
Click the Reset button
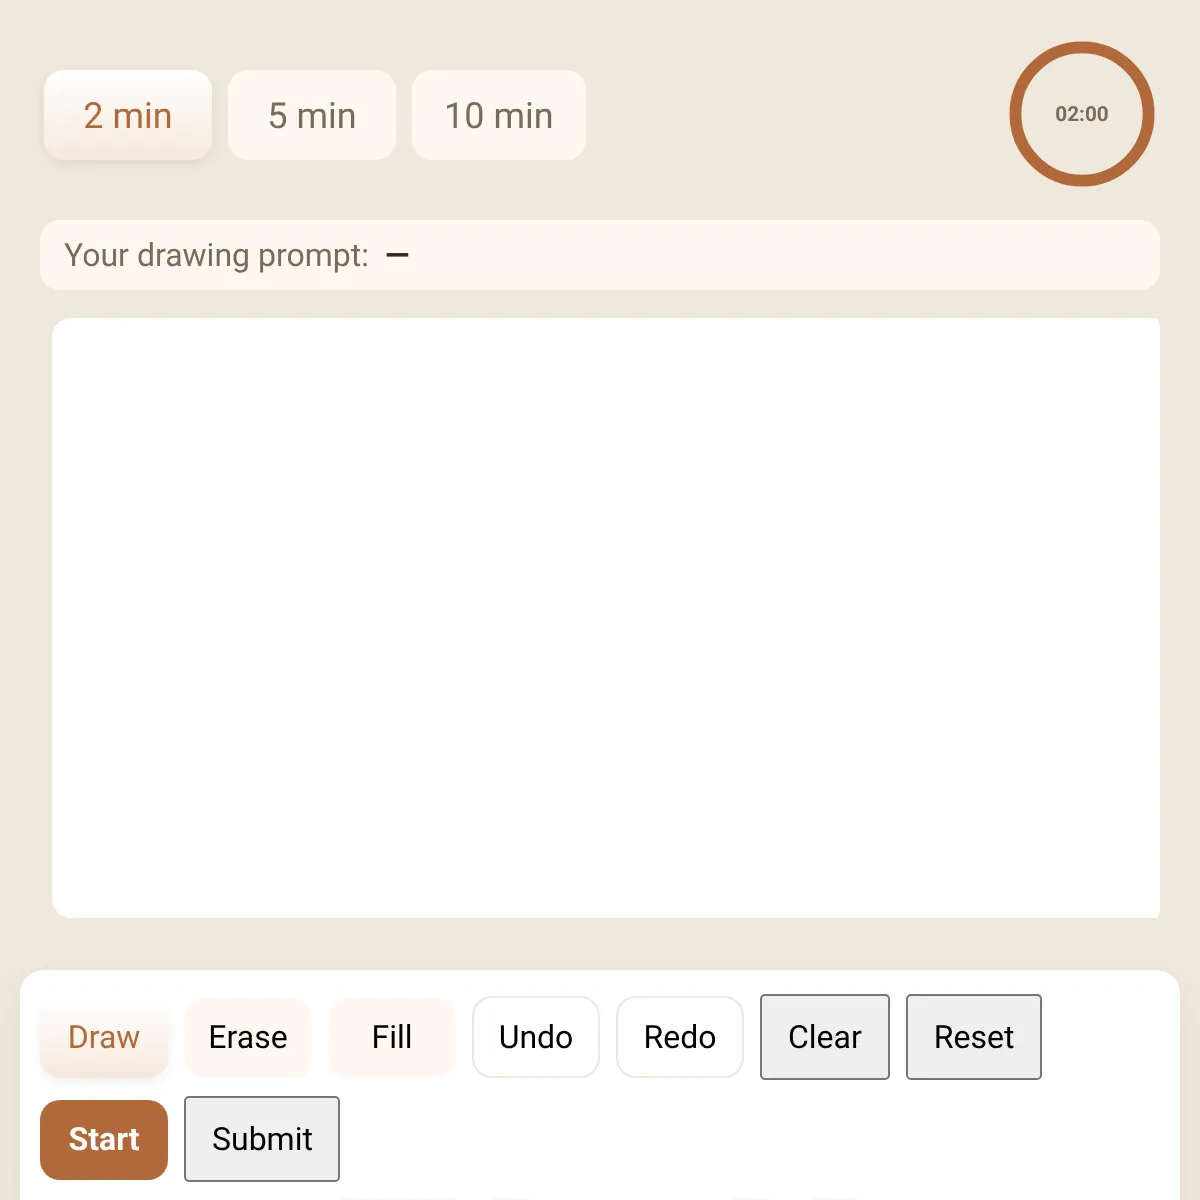tap(974, 1037)
